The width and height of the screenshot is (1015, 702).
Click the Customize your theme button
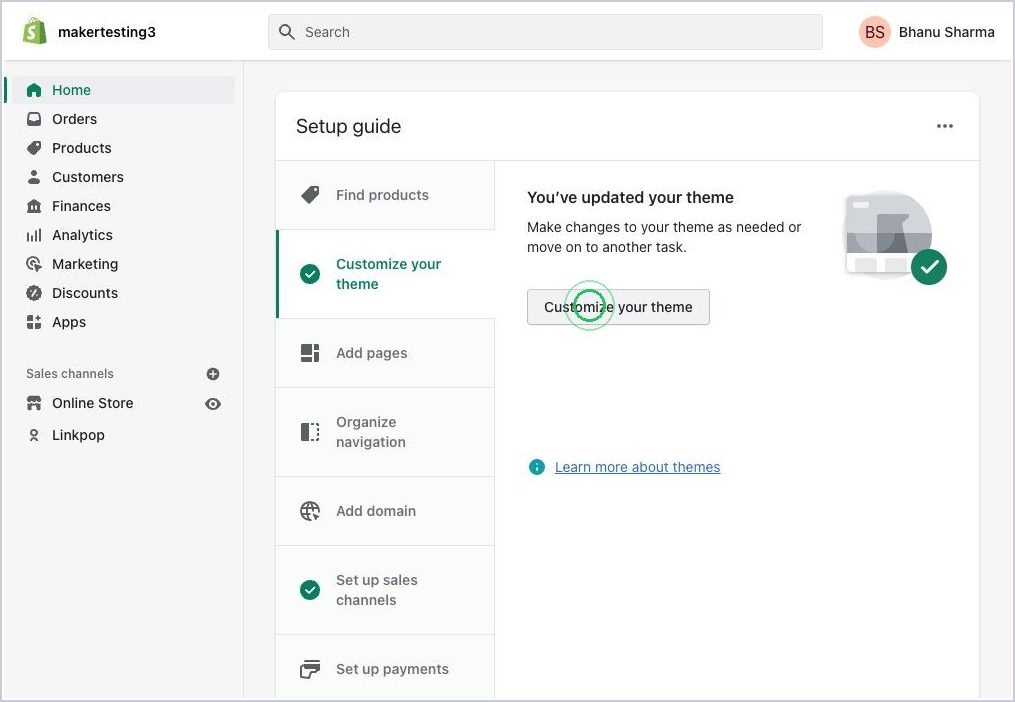coord(618,307)
